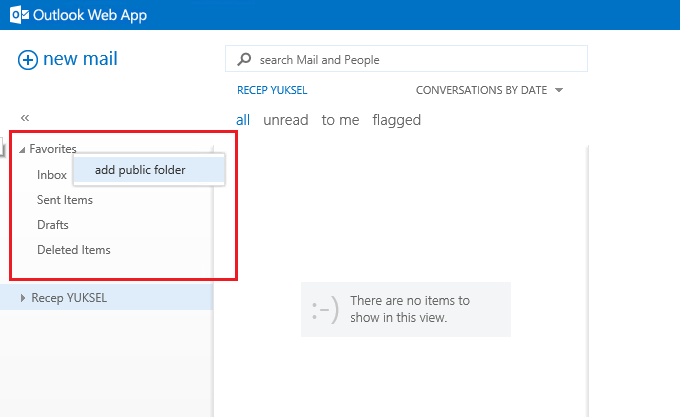Viewport: 680px width, 417px height.
Task: Click the new mail link
Action: coord(80,59)
